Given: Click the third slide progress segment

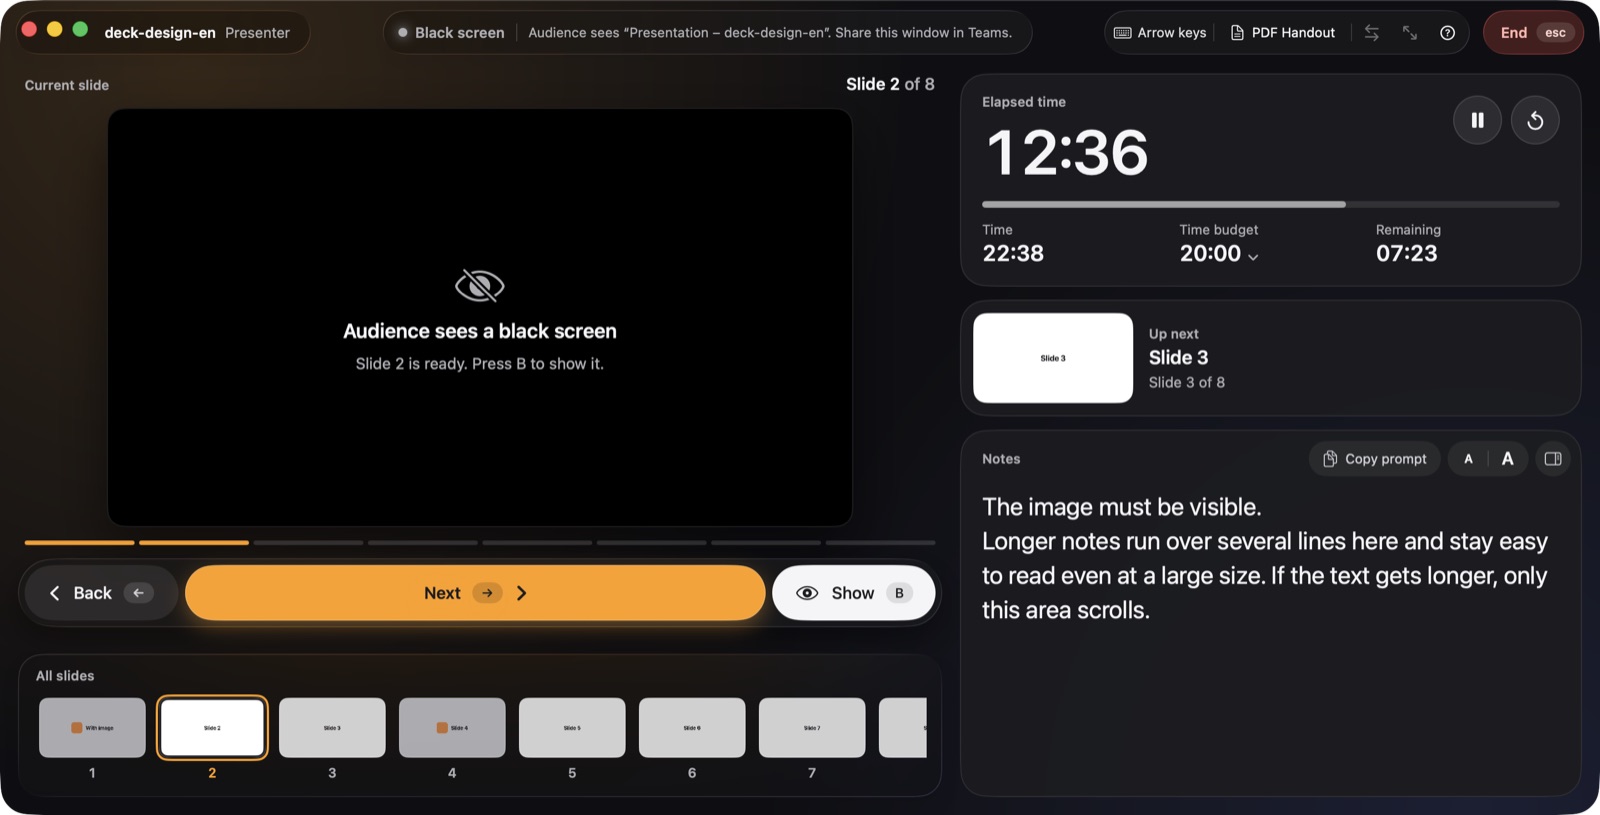Looking at the screenshot, I should [x=308, y=543].
